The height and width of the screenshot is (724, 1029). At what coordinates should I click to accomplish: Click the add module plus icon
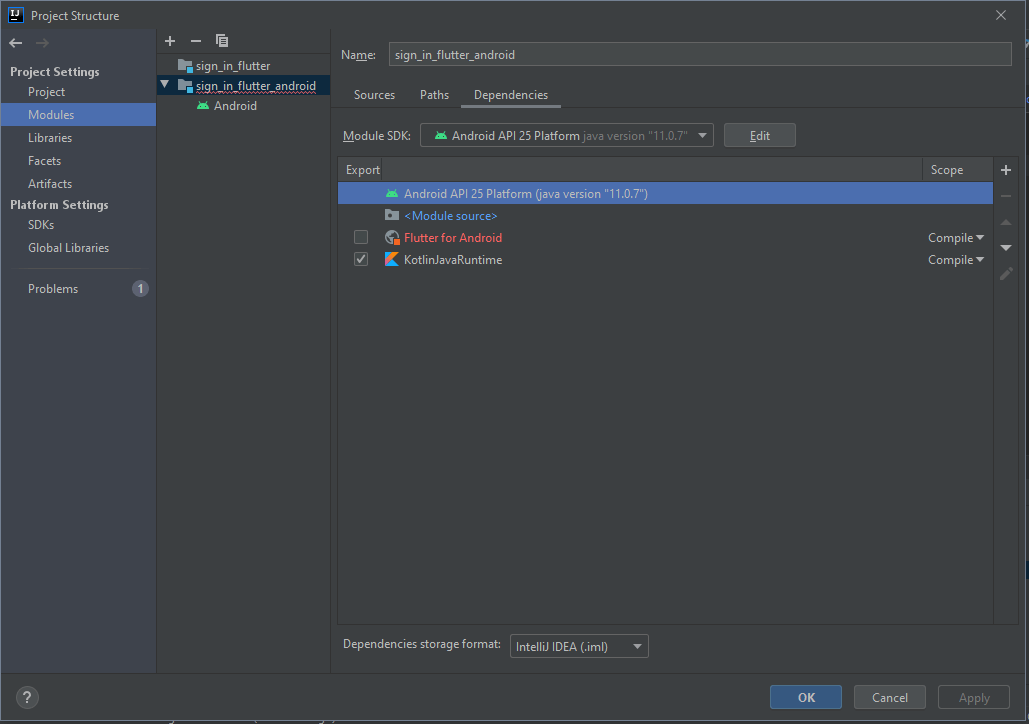pyautogui.click(x=169, y=41)
